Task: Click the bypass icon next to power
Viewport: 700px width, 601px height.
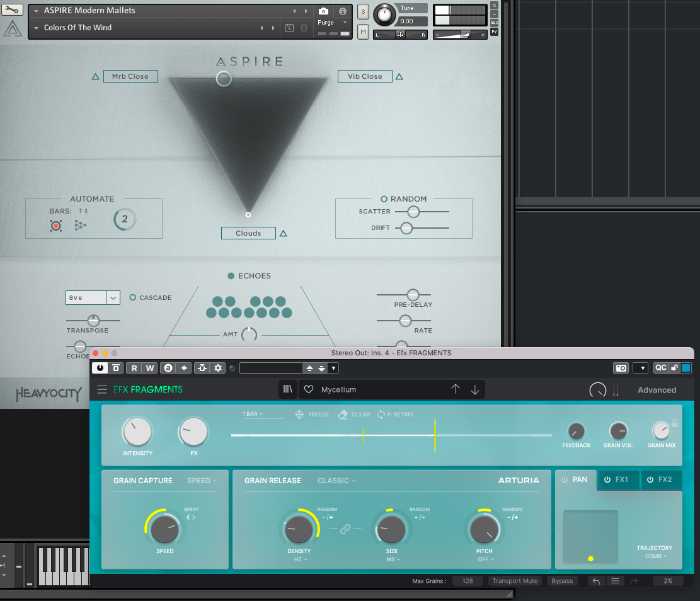Action: tap(116, 368)
